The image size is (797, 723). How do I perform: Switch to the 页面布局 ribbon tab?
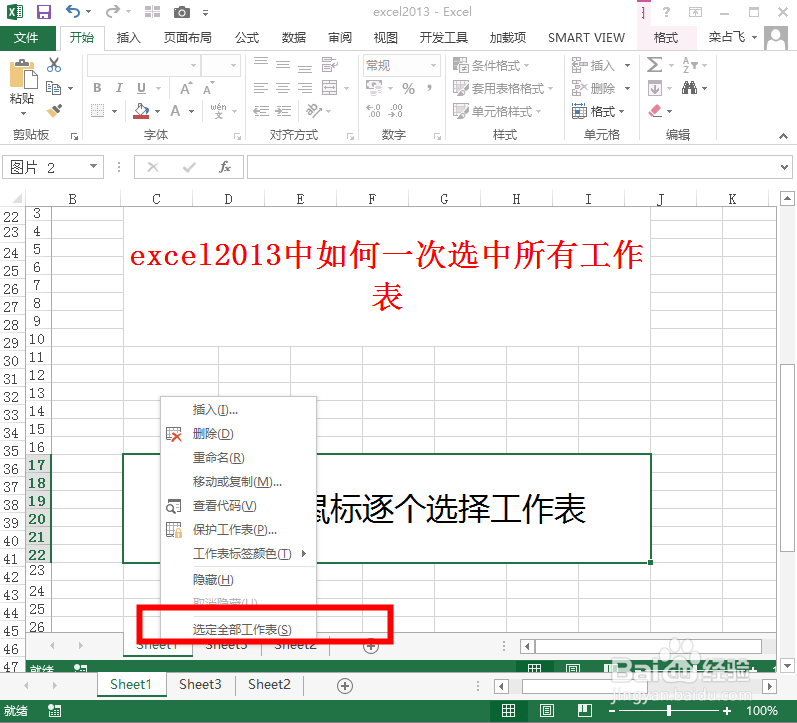(x=187, y=37)
